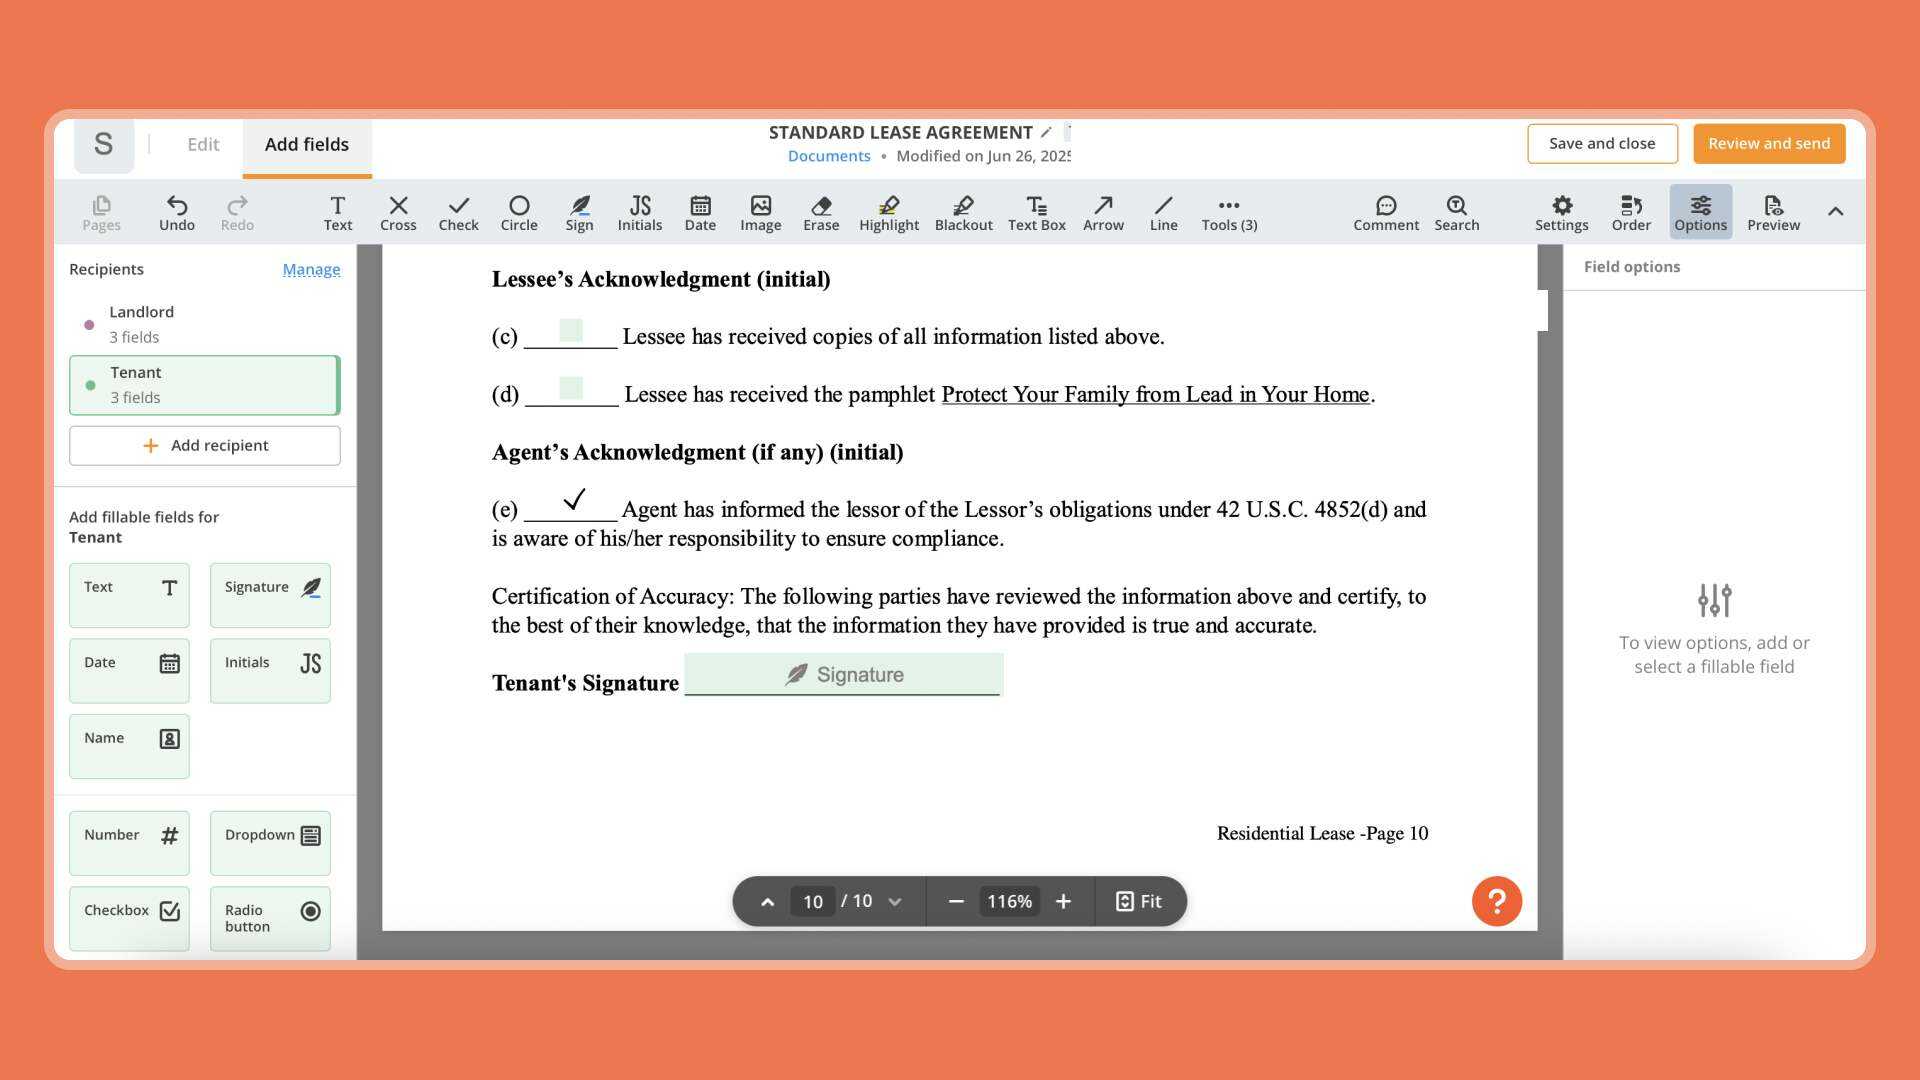Click the page number input field
The height and width of the screenshot is (1080, 1920).
tap(812, 901)
